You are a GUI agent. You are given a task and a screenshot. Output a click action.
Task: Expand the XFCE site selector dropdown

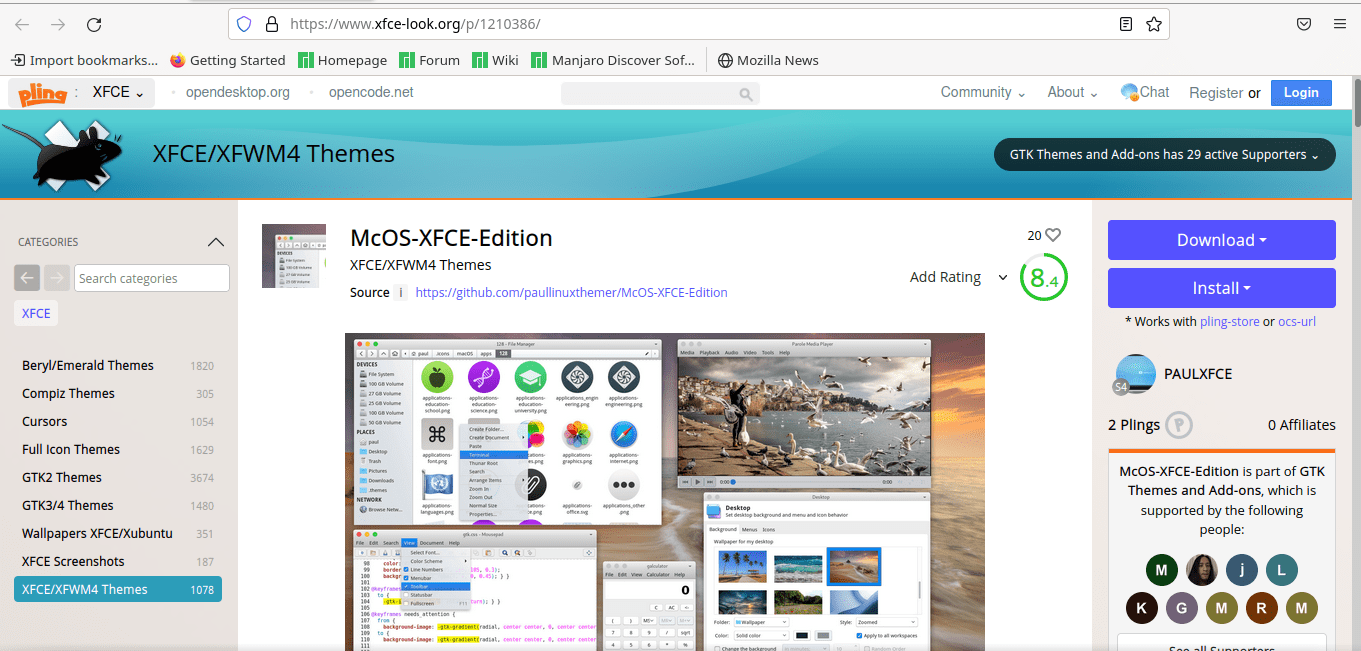pos(118,92)
